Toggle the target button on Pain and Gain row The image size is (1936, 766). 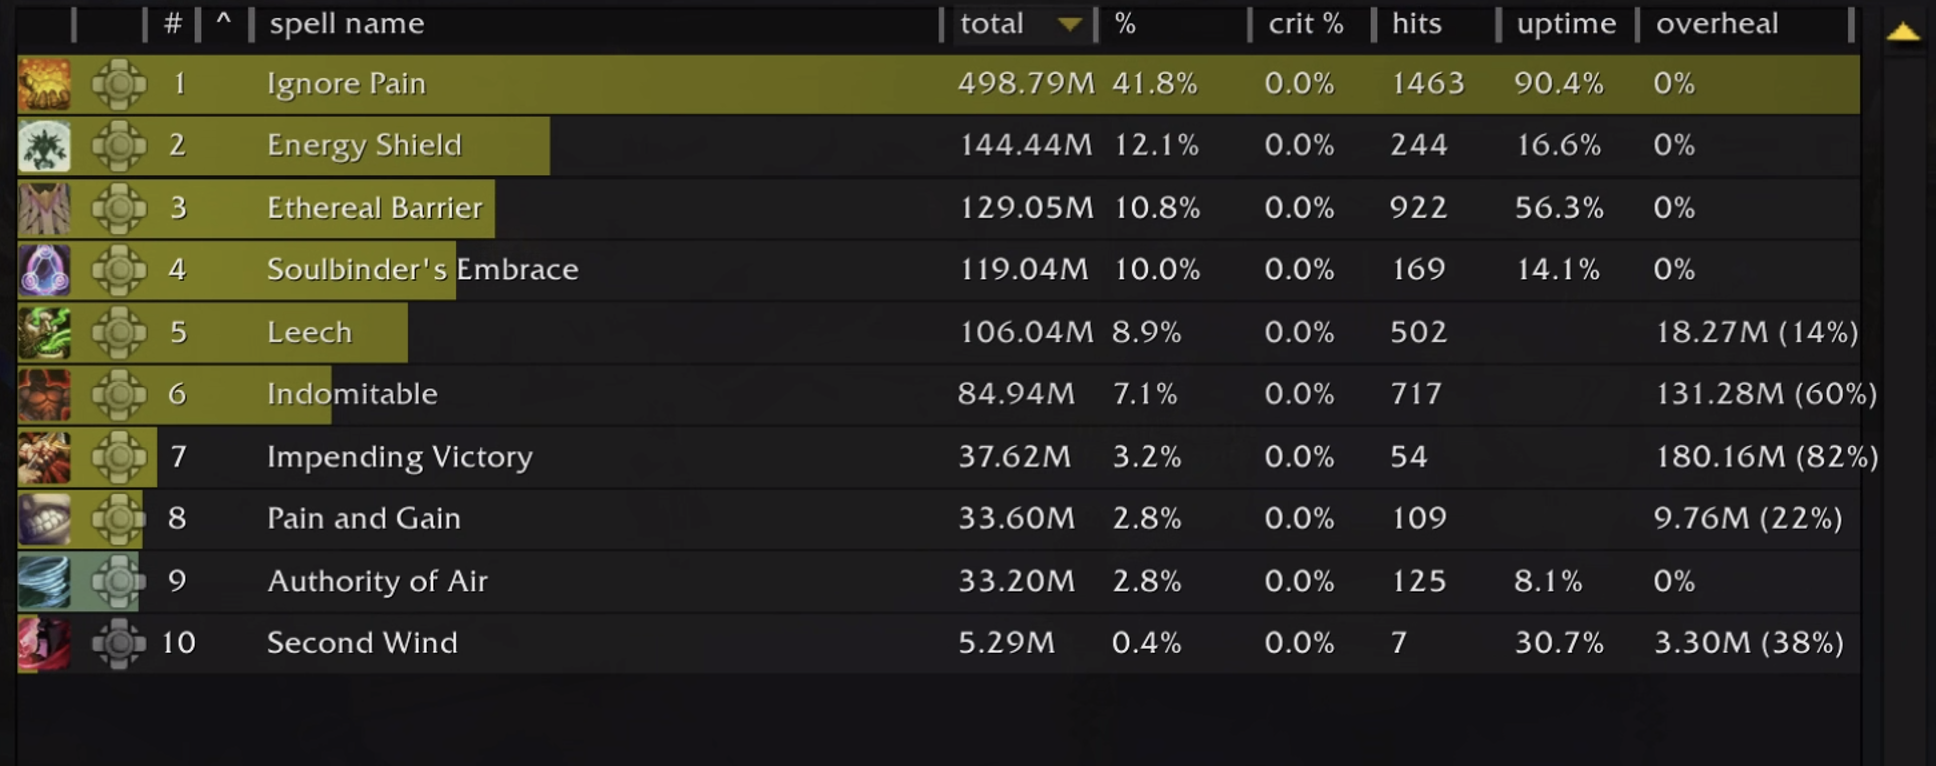point(119,519)
